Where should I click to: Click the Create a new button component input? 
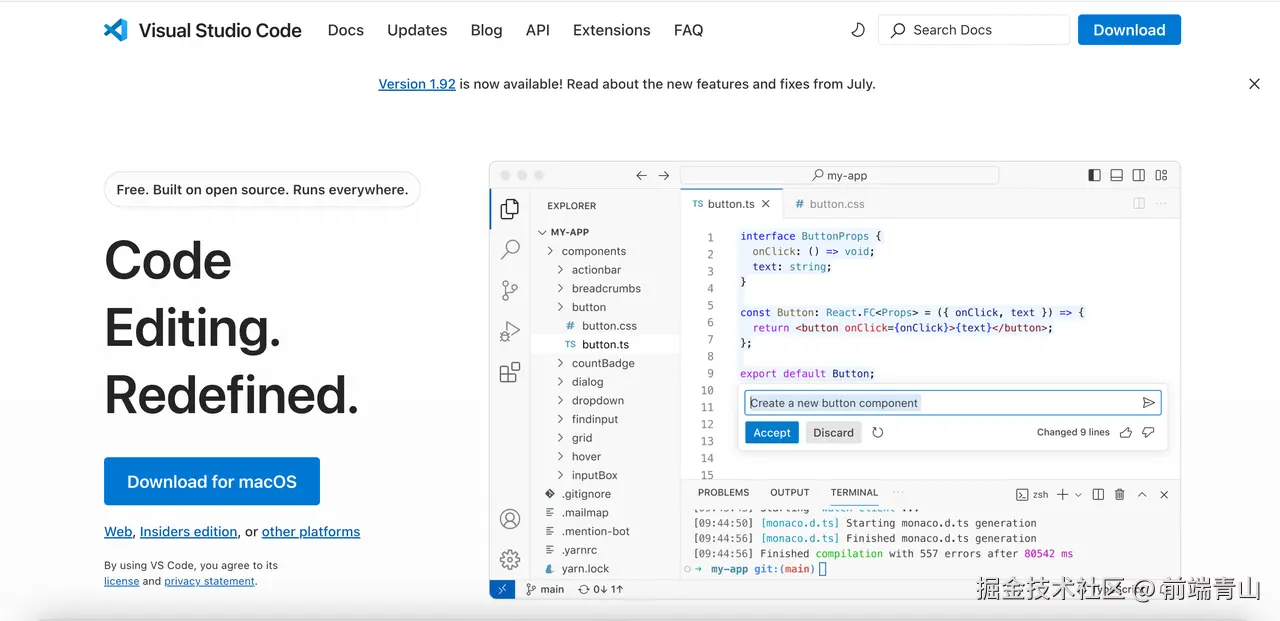point(952,403)
